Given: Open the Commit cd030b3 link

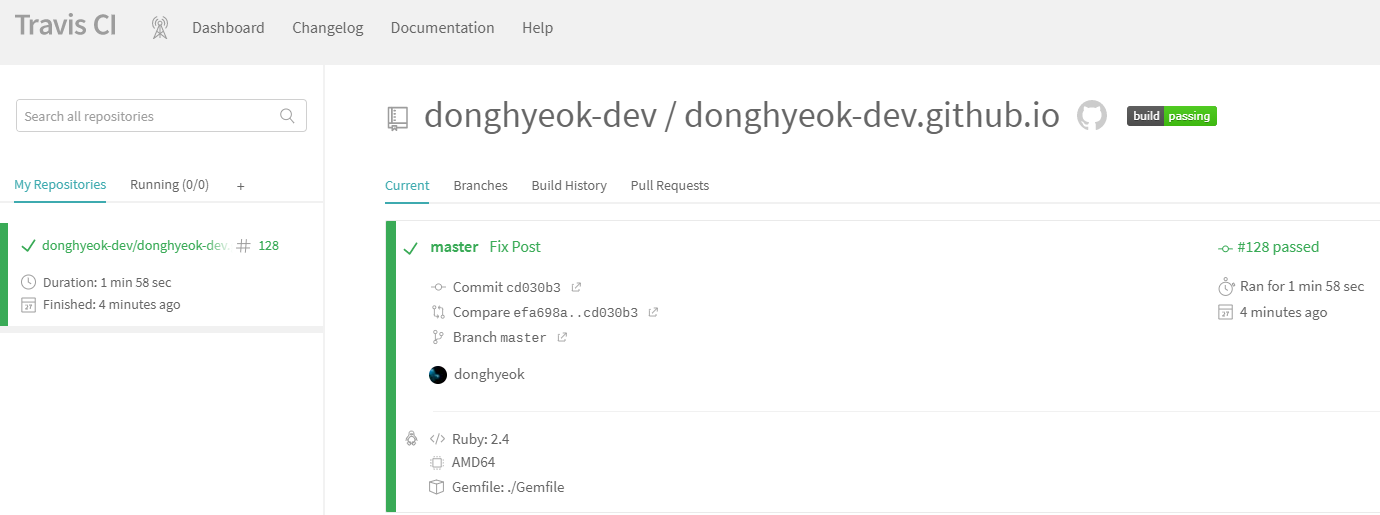Looking at the screenshot, I should pyautogui.click(x=507, y=287).
